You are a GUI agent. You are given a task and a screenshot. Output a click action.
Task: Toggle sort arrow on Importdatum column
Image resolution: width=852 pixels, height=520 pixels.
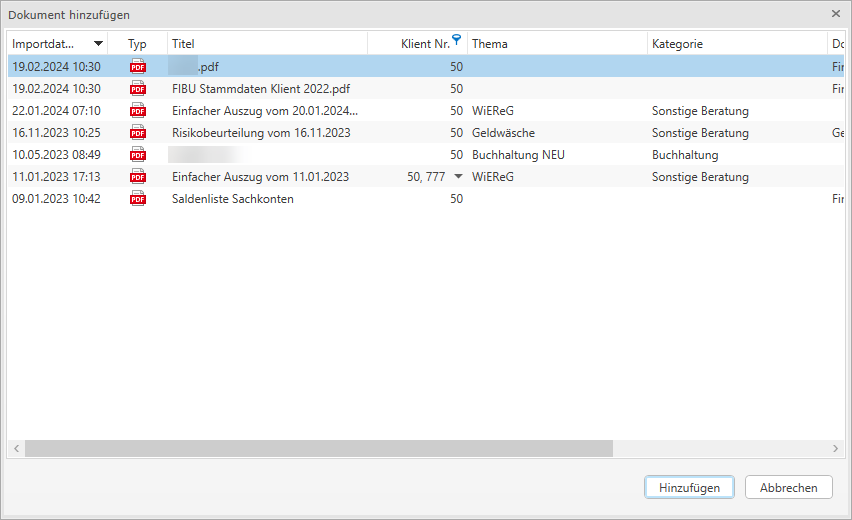98,44
